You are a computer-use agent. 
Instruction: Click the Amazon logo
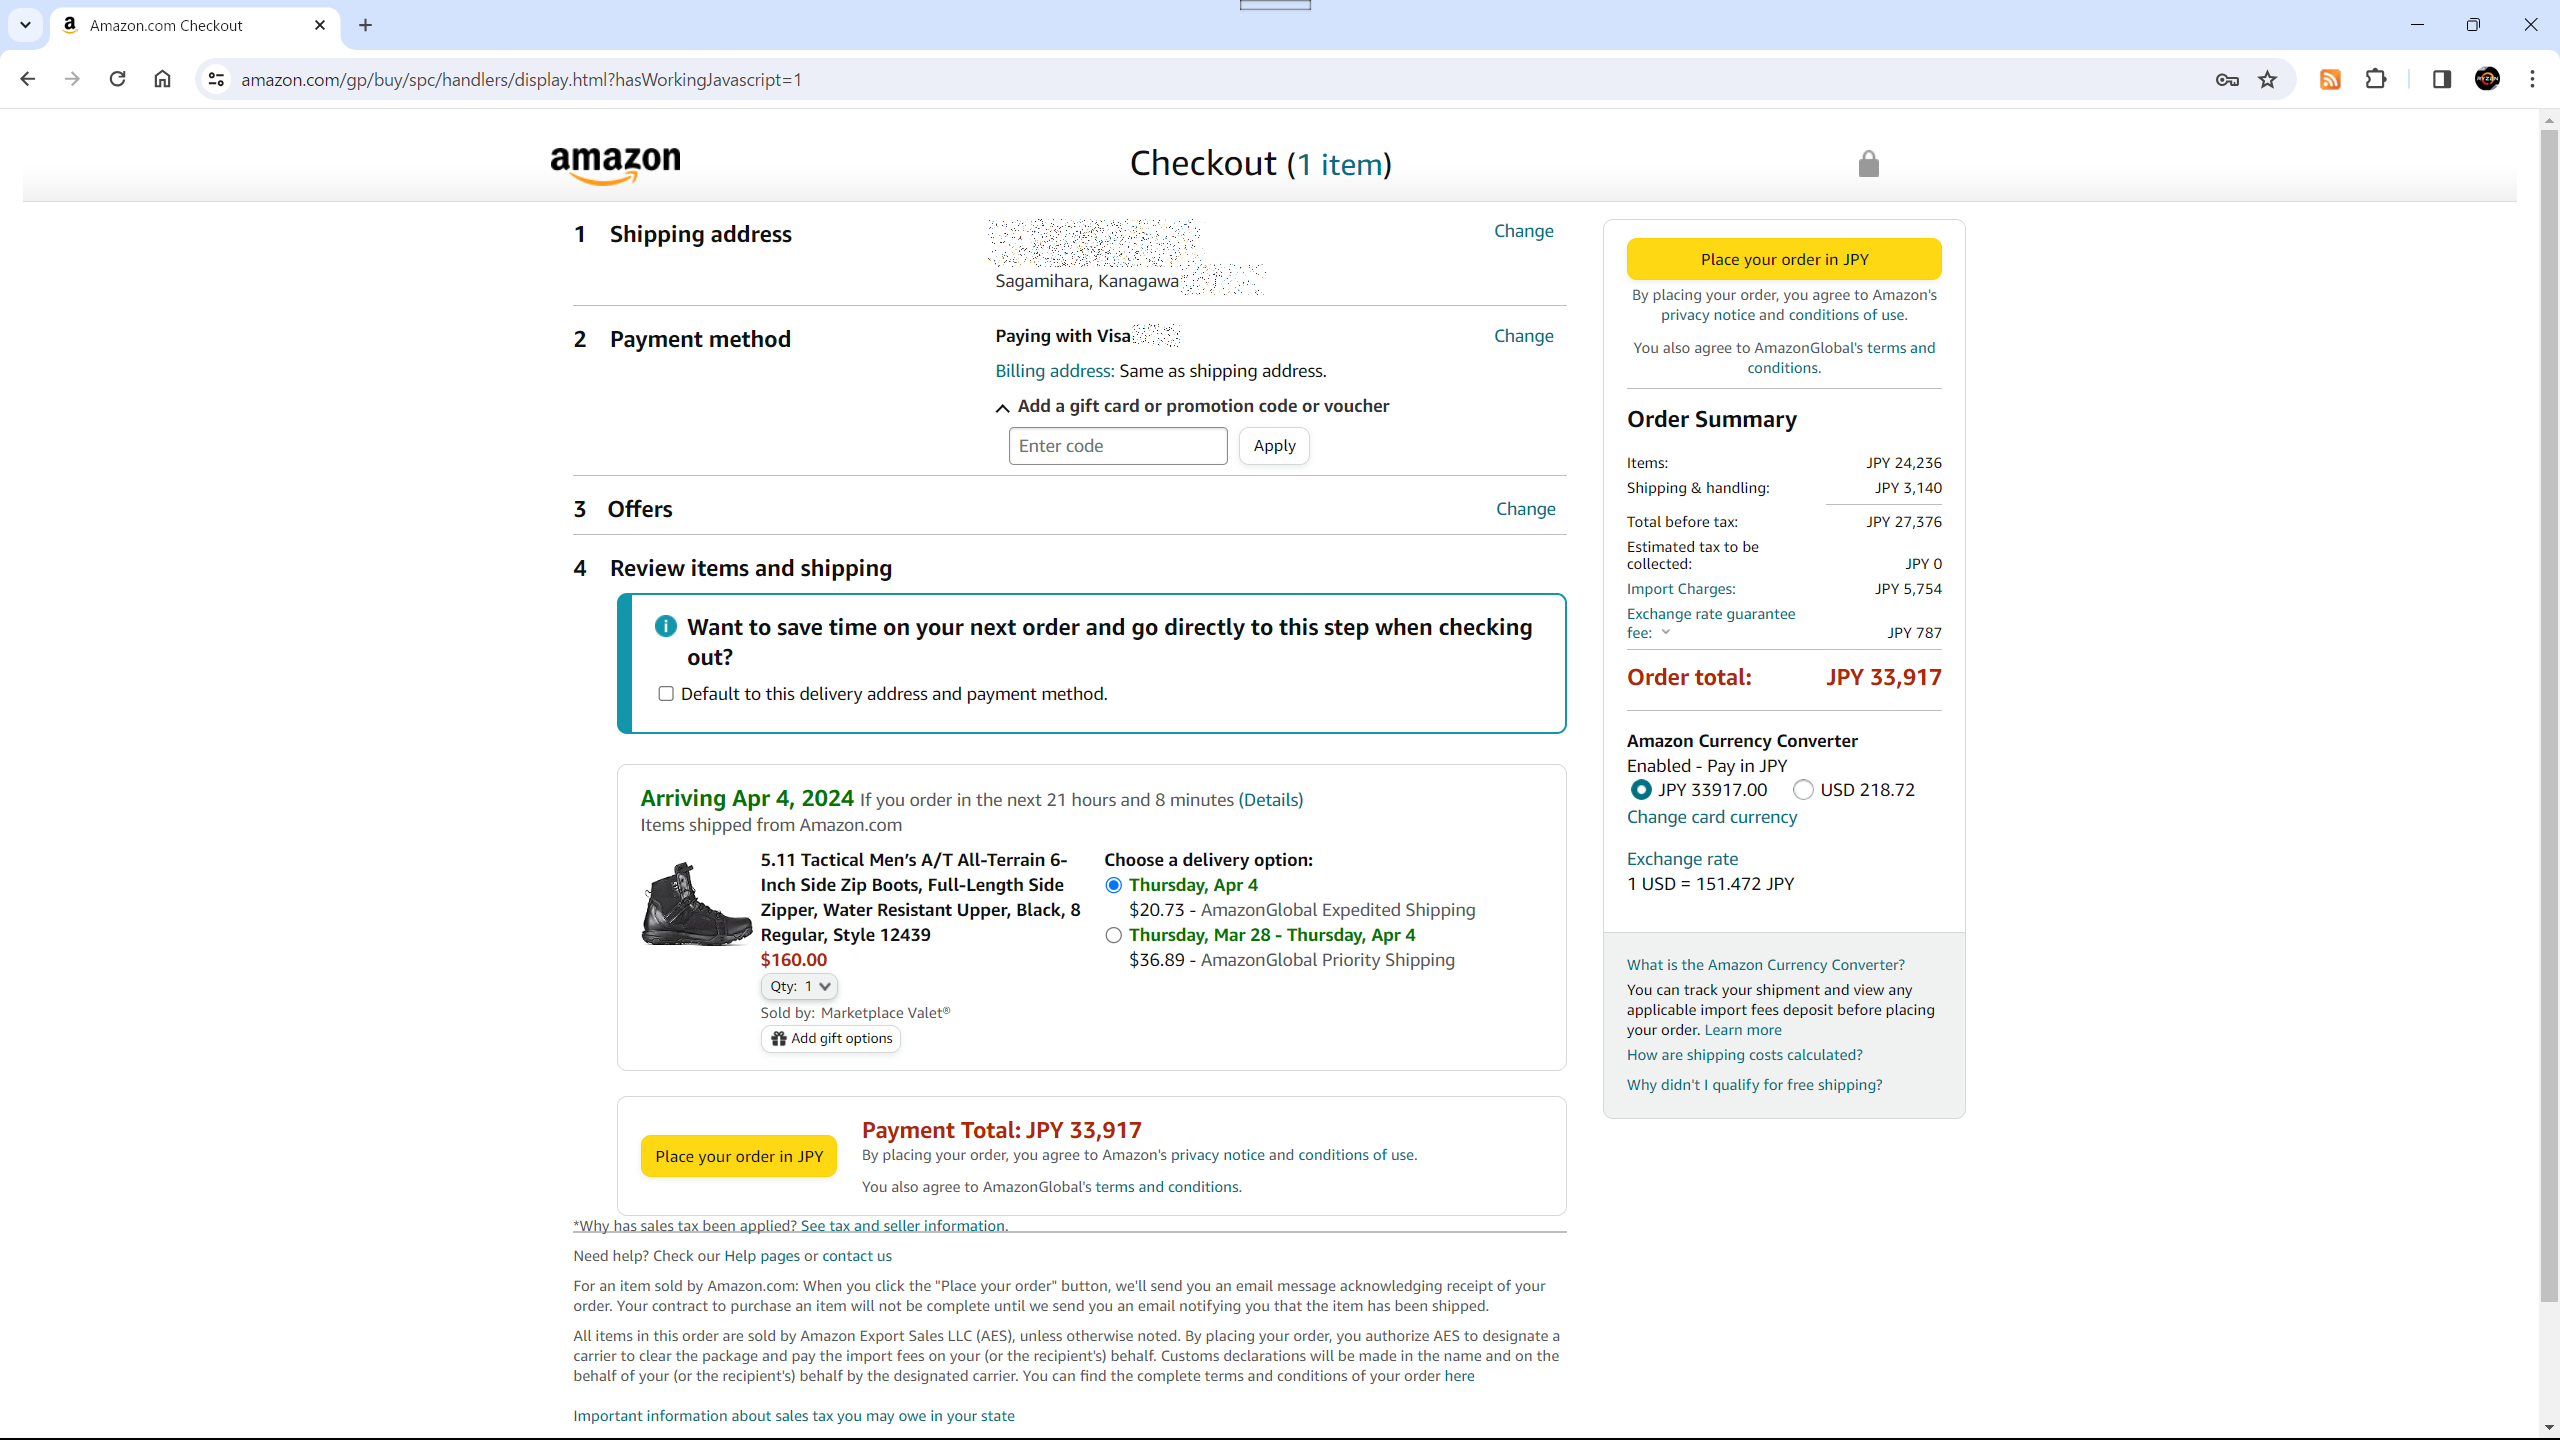[x=615, y=165]
